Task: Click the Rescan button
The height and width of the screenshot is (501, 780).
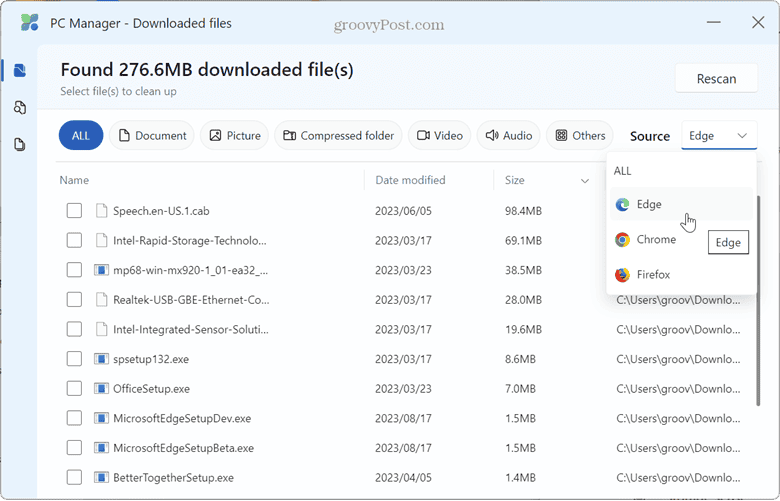Action: pyautogui.click(x=716, y=79)
